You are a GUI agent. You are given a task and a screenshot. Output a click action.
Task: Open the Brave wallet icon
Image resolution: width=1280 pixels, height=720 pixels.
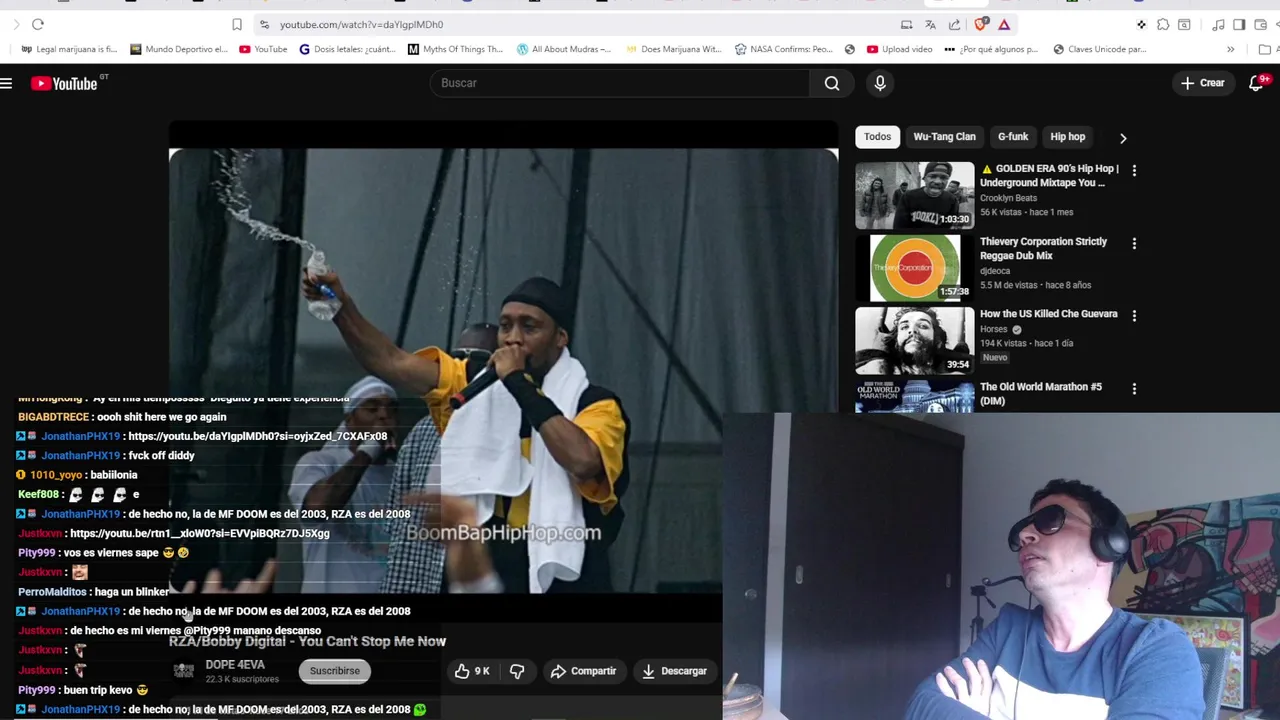tap(1260, 24)
